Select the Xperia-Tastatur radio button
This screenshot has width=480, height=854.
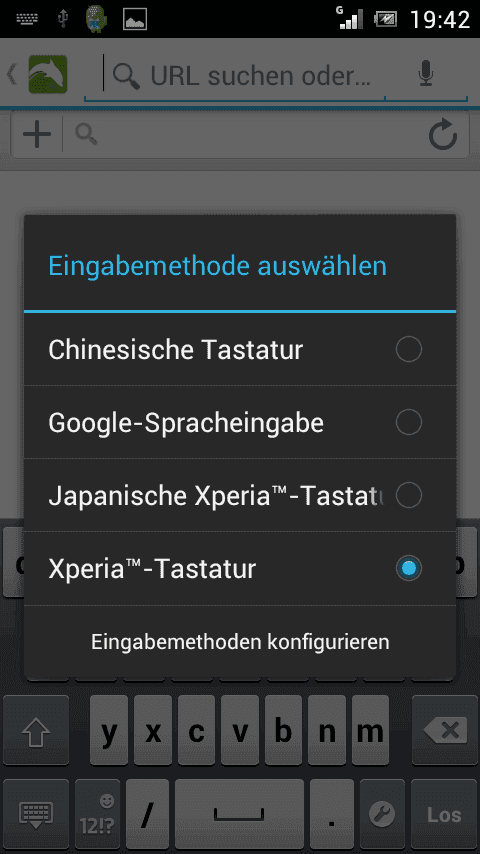[409, 568]
